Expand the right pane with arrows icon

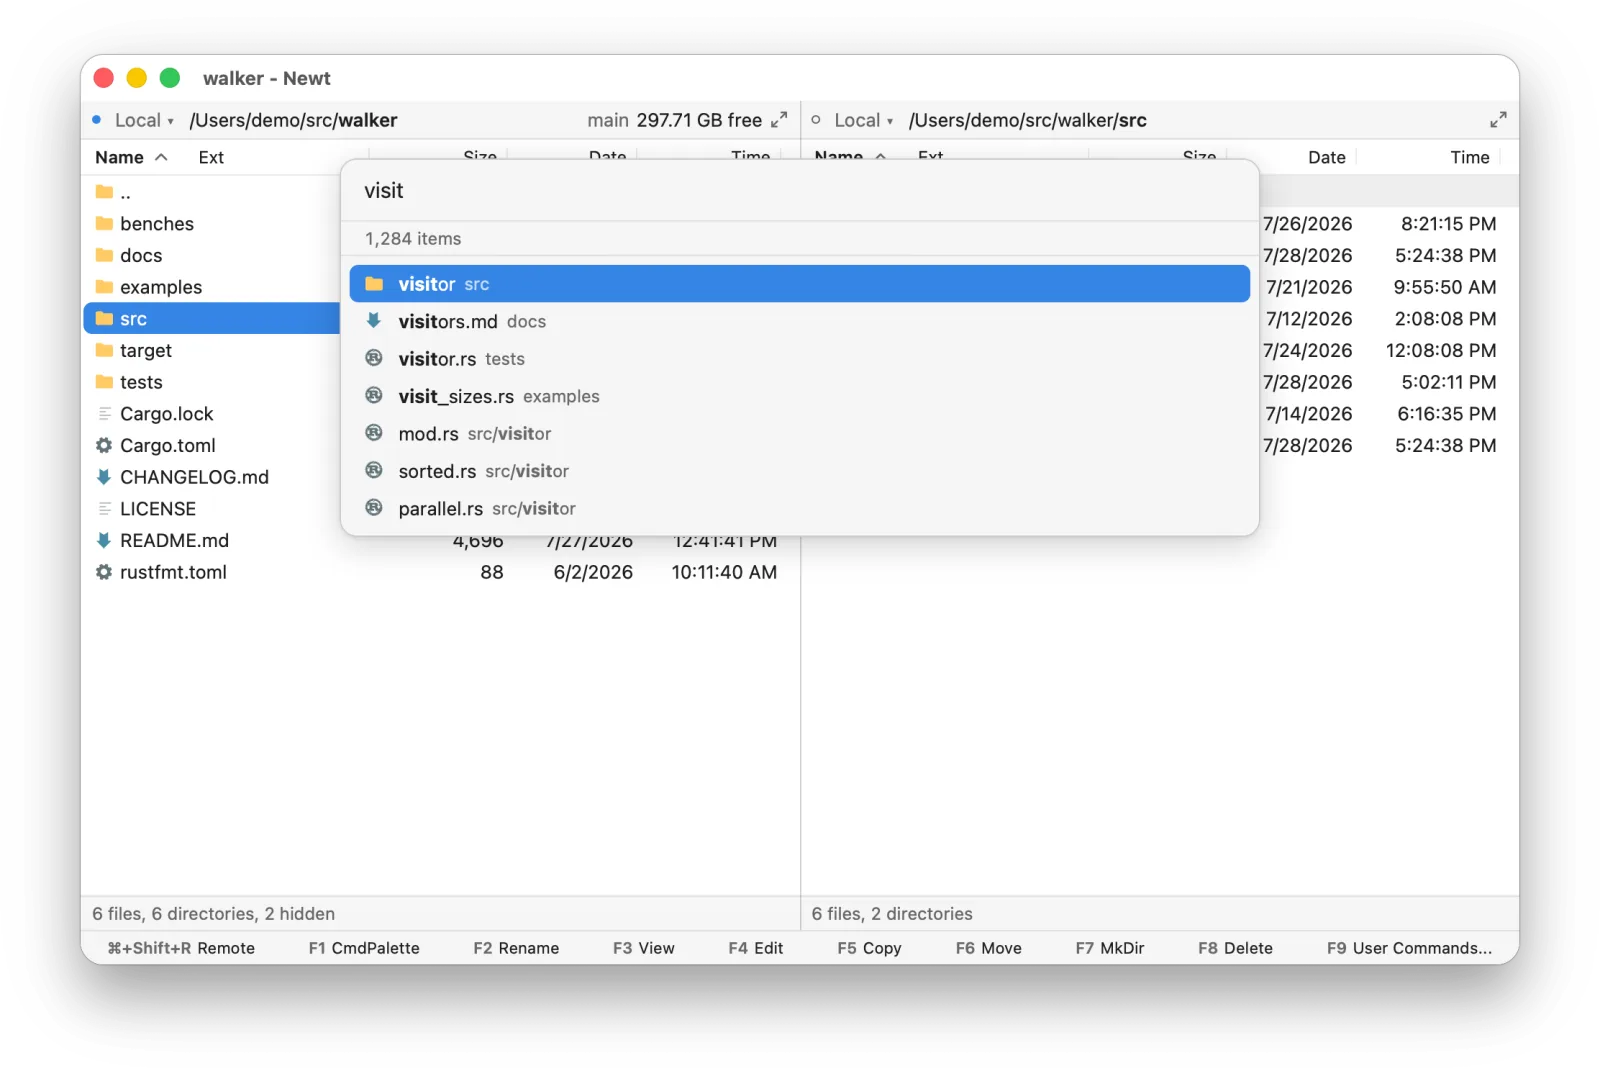1498,120
